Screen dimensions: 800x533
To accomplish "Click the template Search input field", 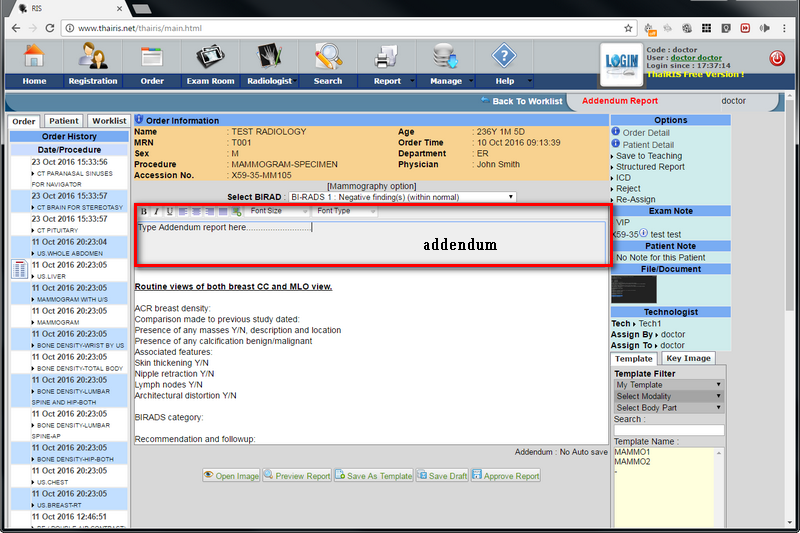I will point(669,430).
